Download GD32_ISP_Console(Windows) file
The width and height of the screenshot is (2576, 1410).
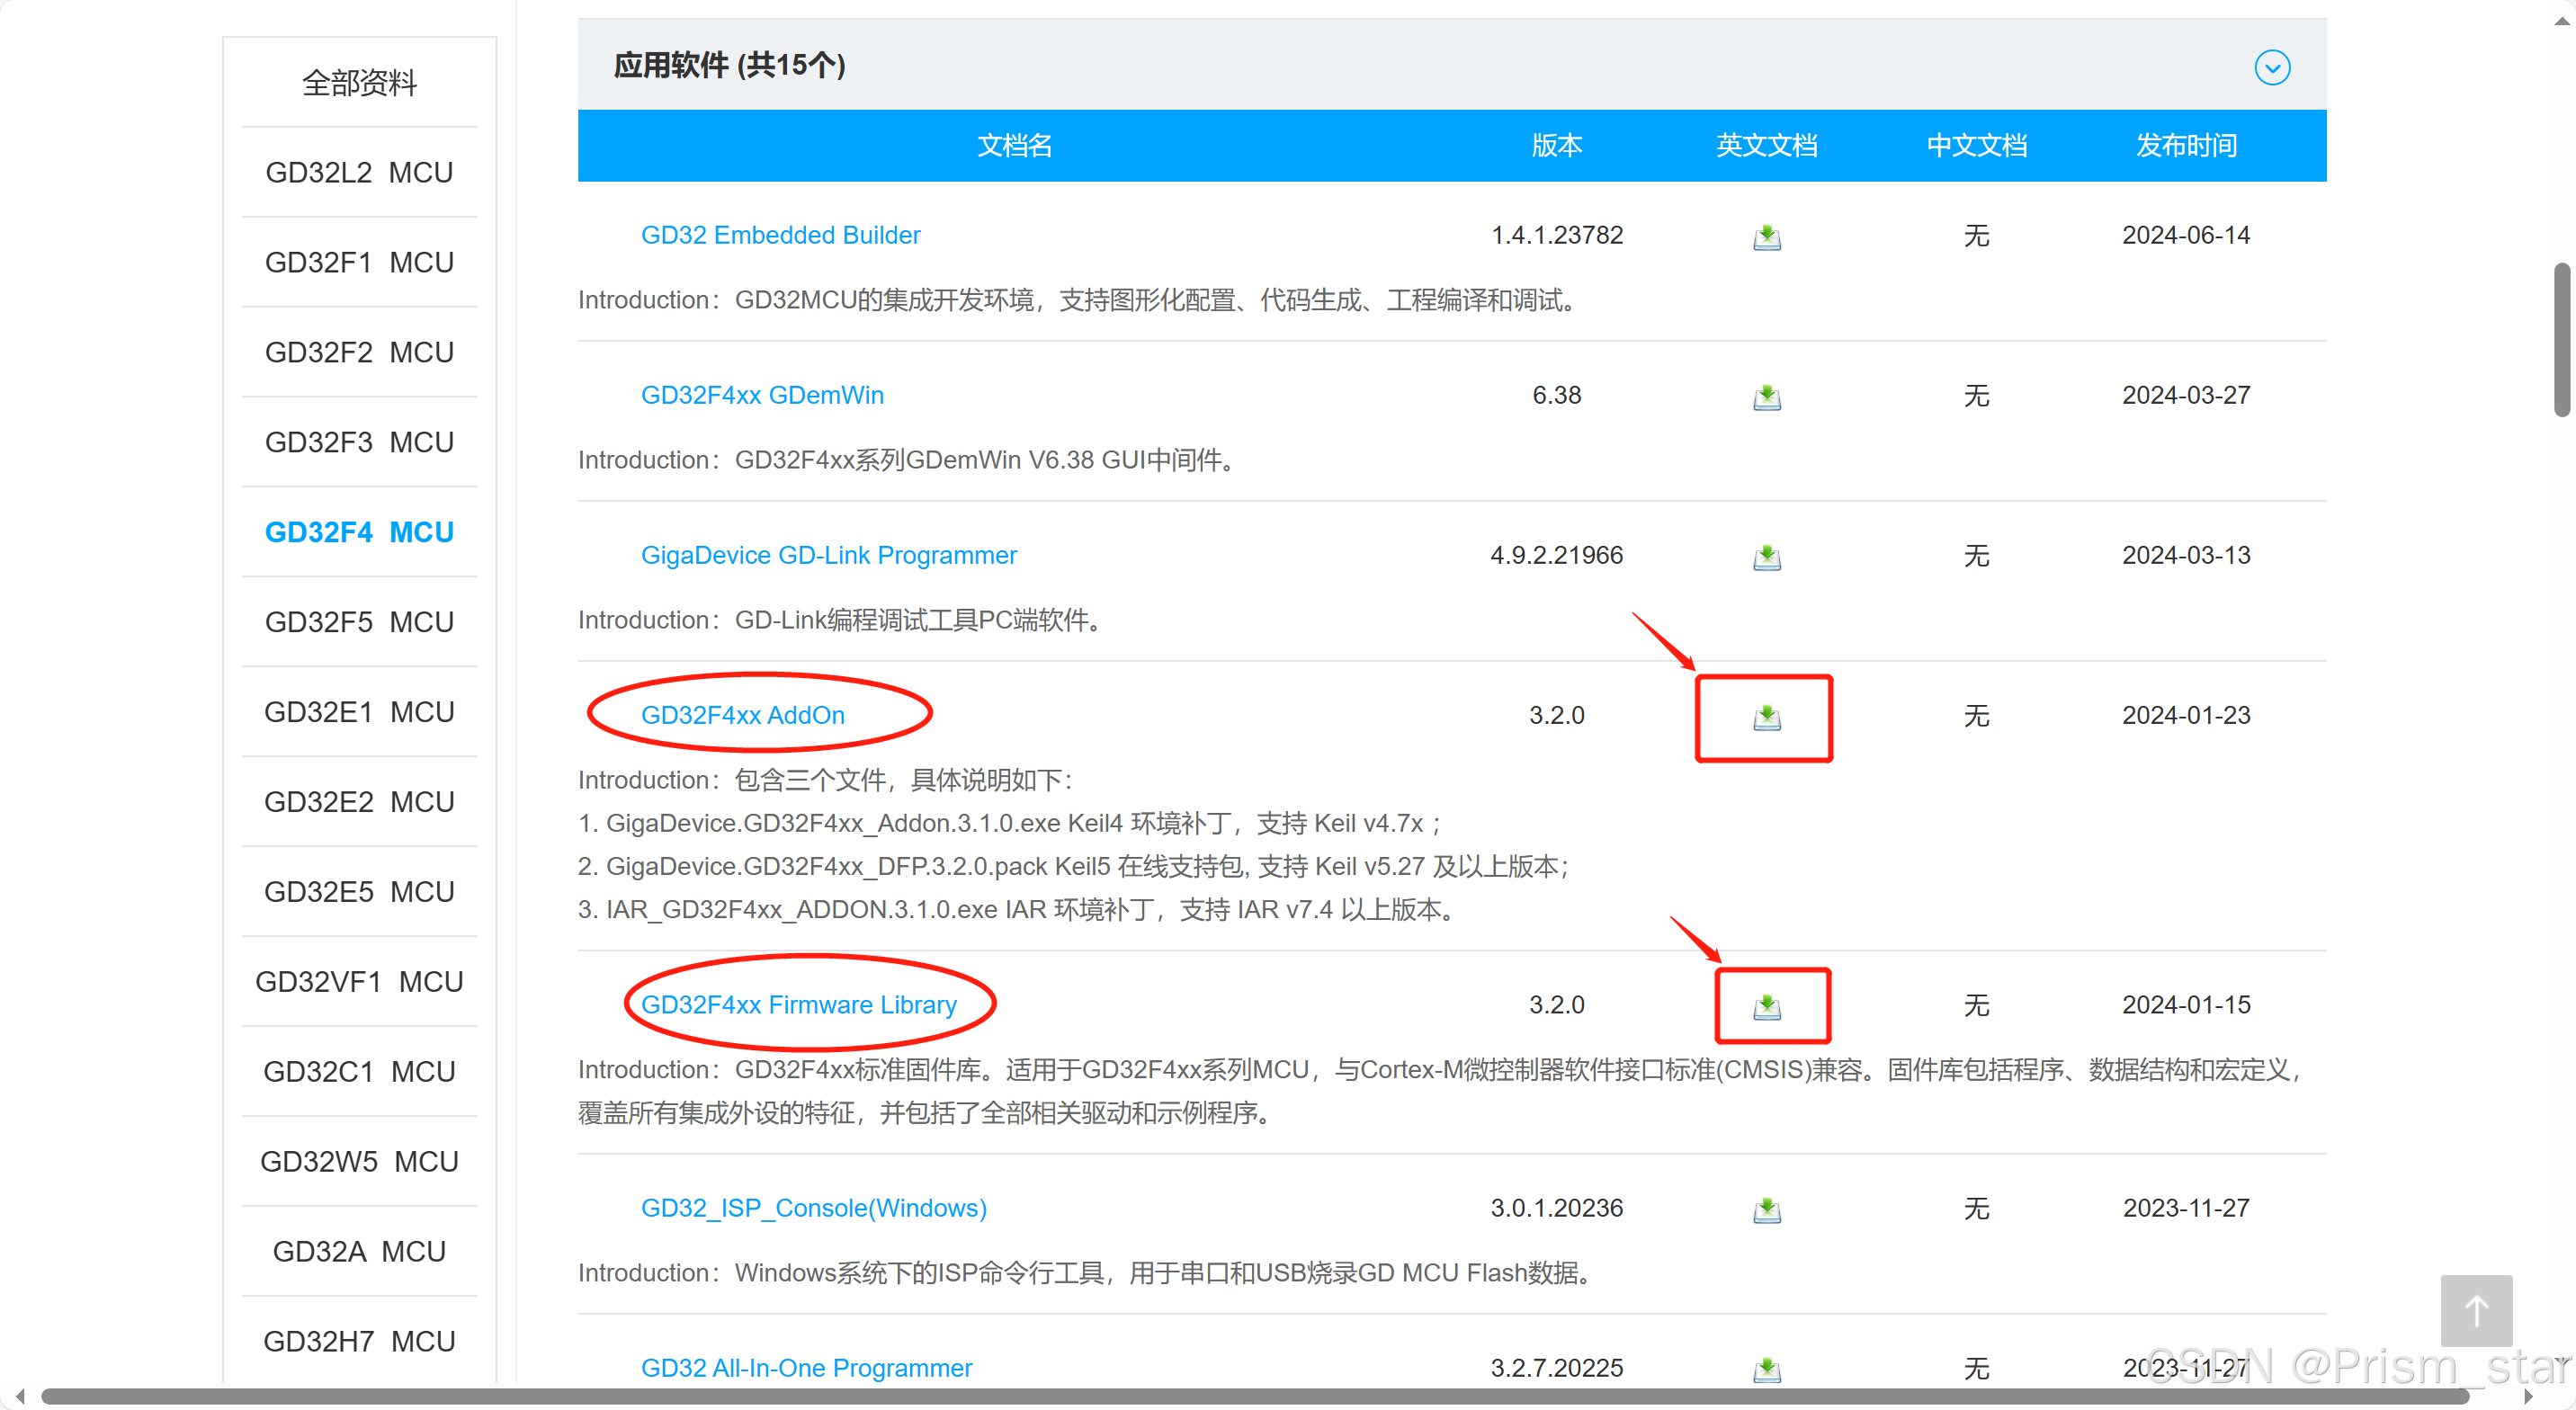coord(1767,1210)
